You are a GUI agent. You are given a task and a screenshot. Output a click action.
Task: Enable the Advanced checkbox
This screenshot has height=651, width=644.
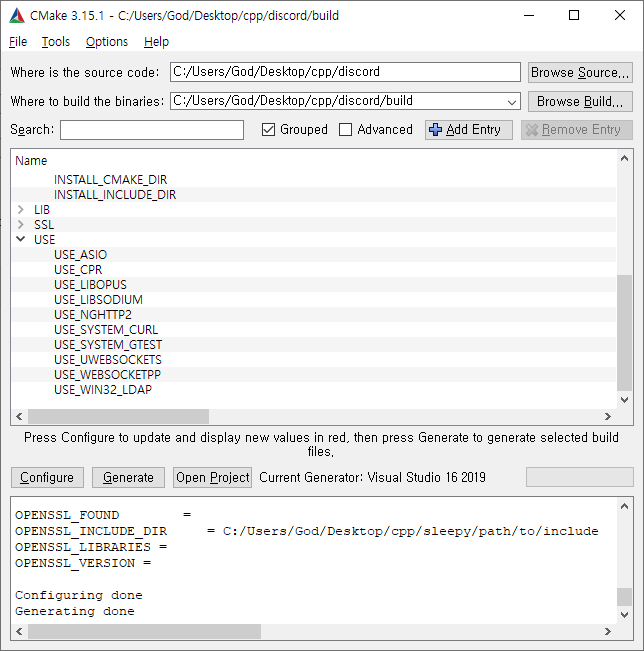(345, 130)
